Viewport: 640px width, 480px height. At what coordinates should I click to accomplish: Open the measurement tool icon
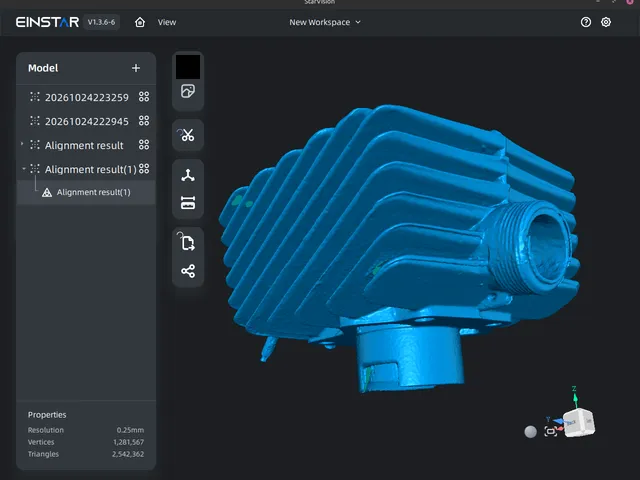click(188, 202)
